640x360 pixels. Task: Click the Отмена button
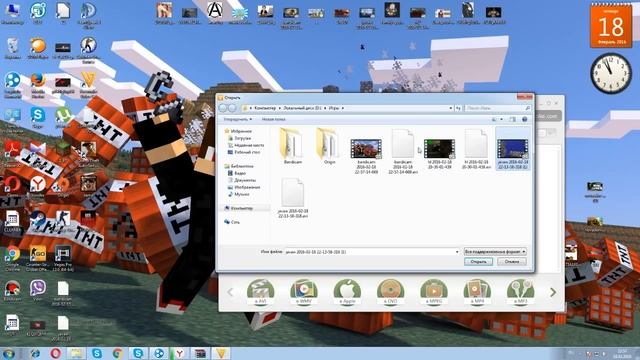coord(512,262)
